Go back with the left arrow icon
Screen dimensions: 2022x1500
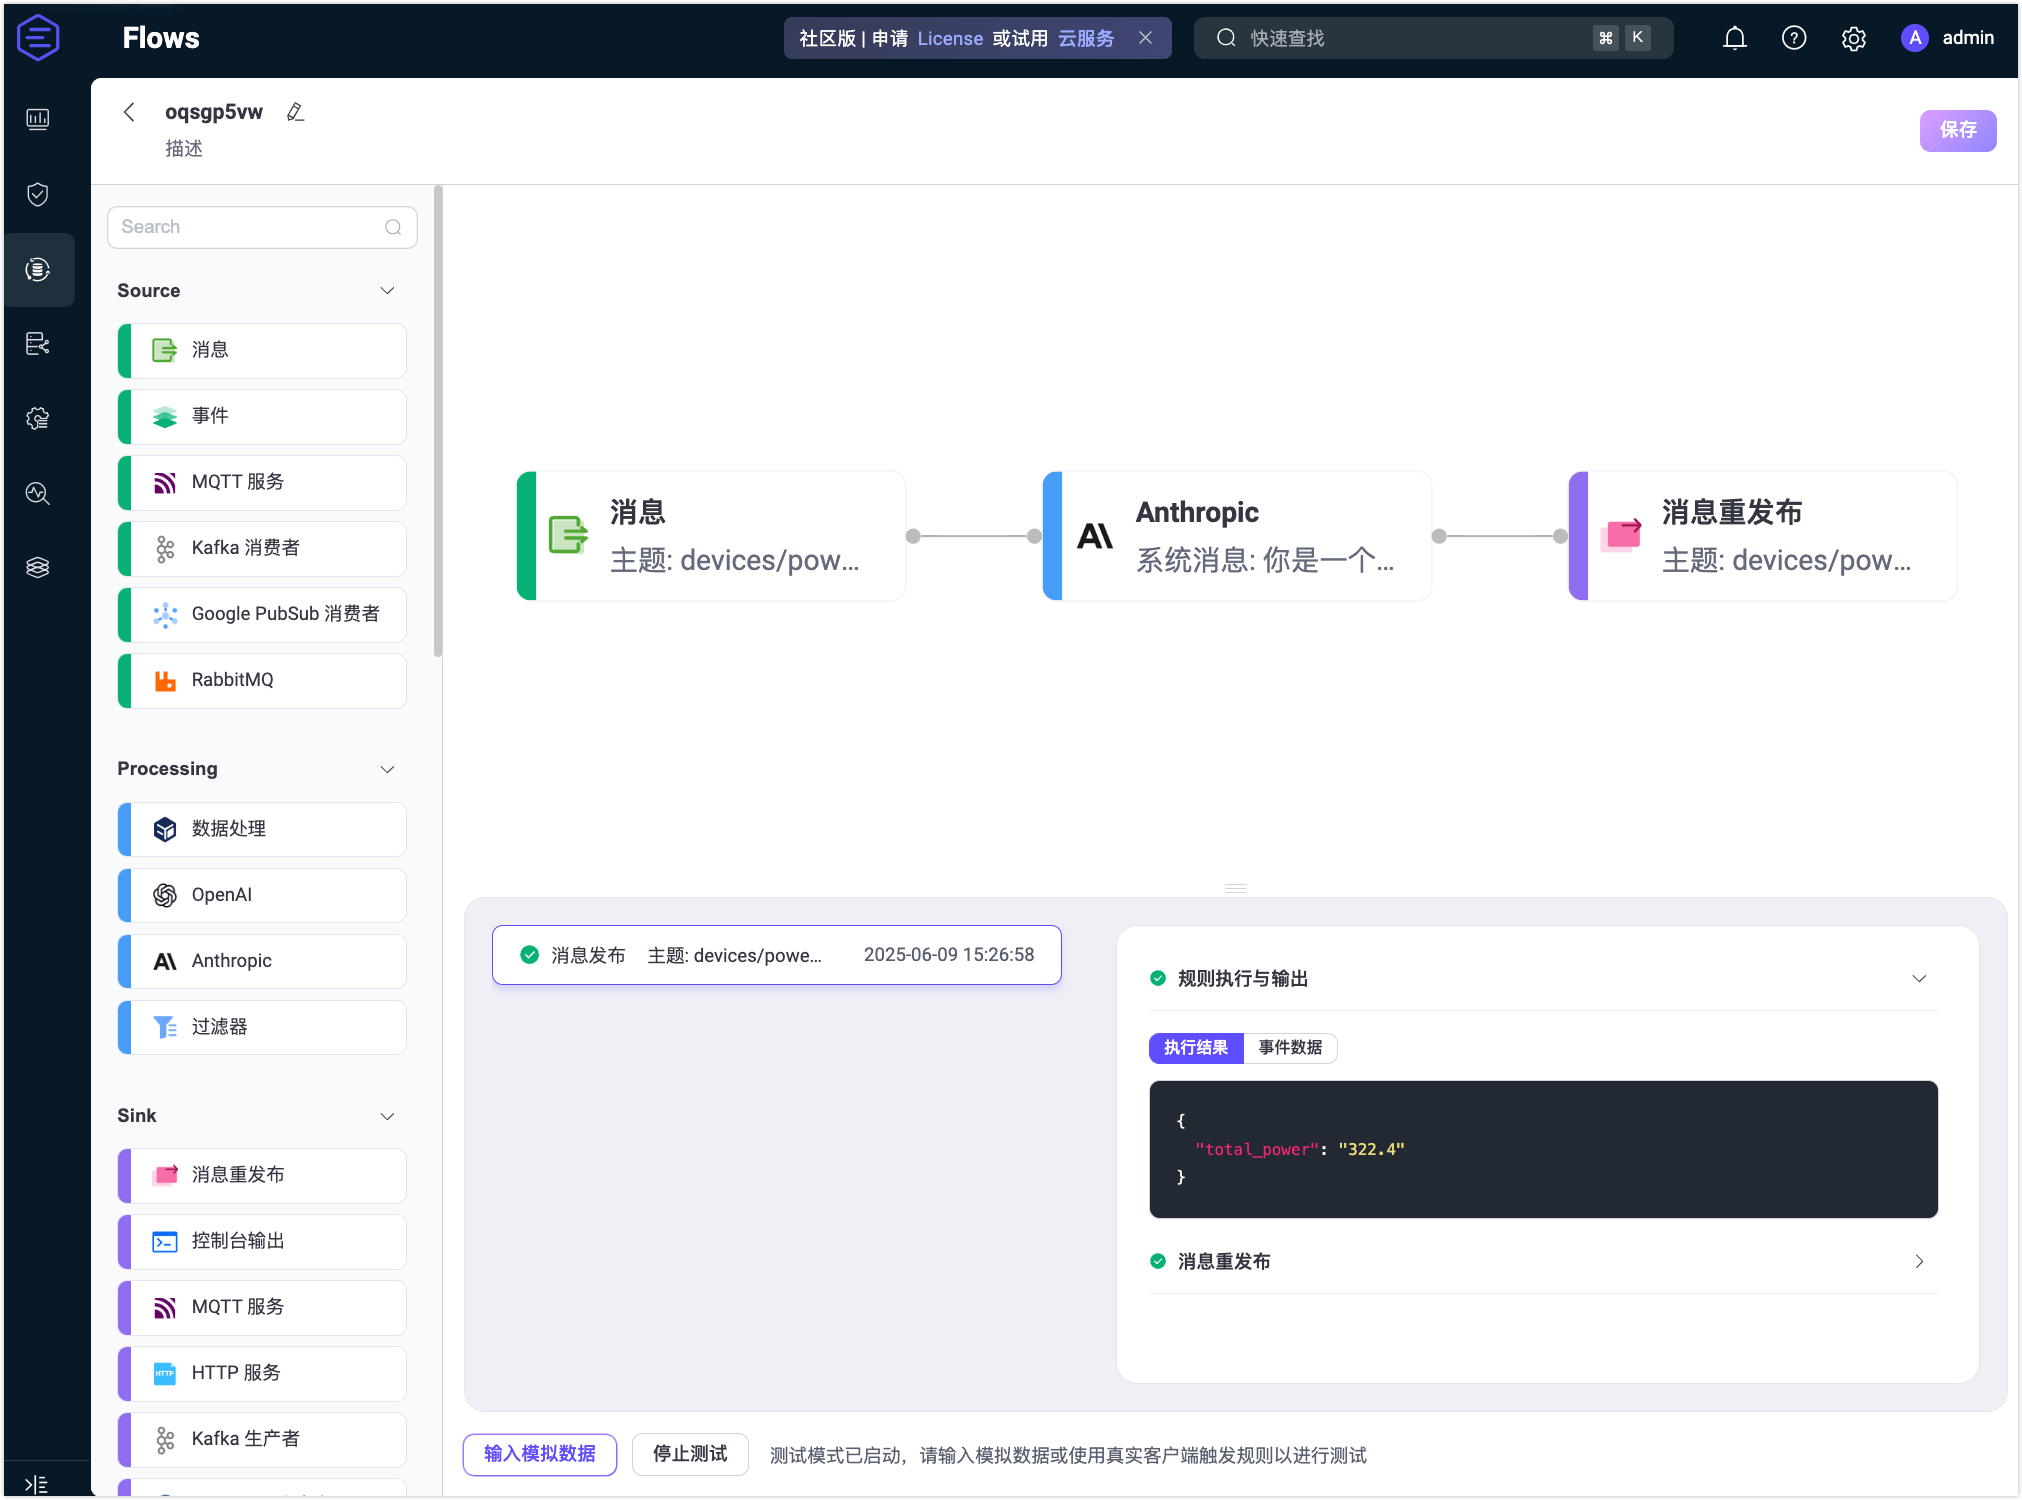(129, 112)
